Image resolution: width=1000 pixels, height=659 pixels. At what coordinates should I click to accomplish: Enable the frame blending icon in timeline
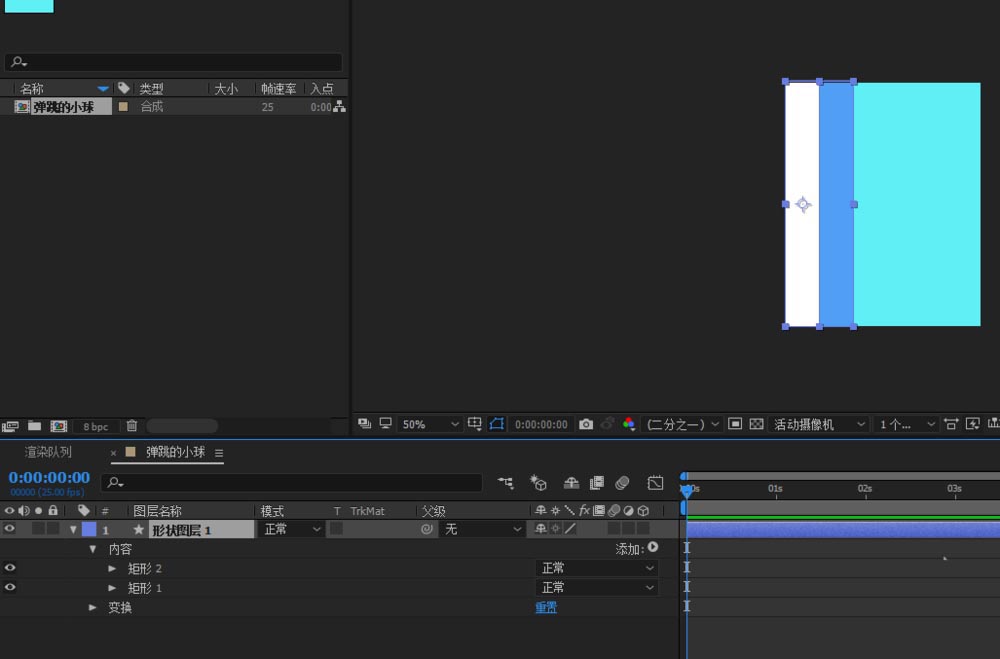[x=597, y=483]
